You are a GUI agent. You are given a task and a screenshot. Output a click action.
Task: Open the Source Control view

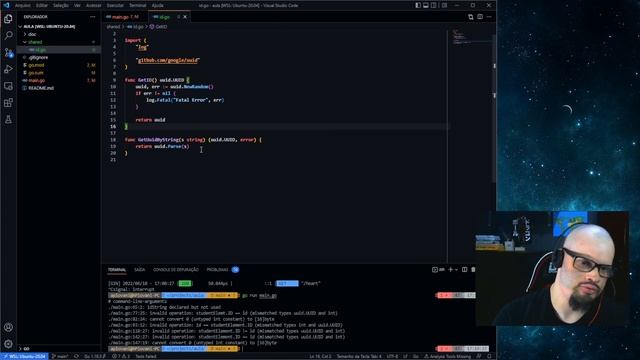[8, 52]
